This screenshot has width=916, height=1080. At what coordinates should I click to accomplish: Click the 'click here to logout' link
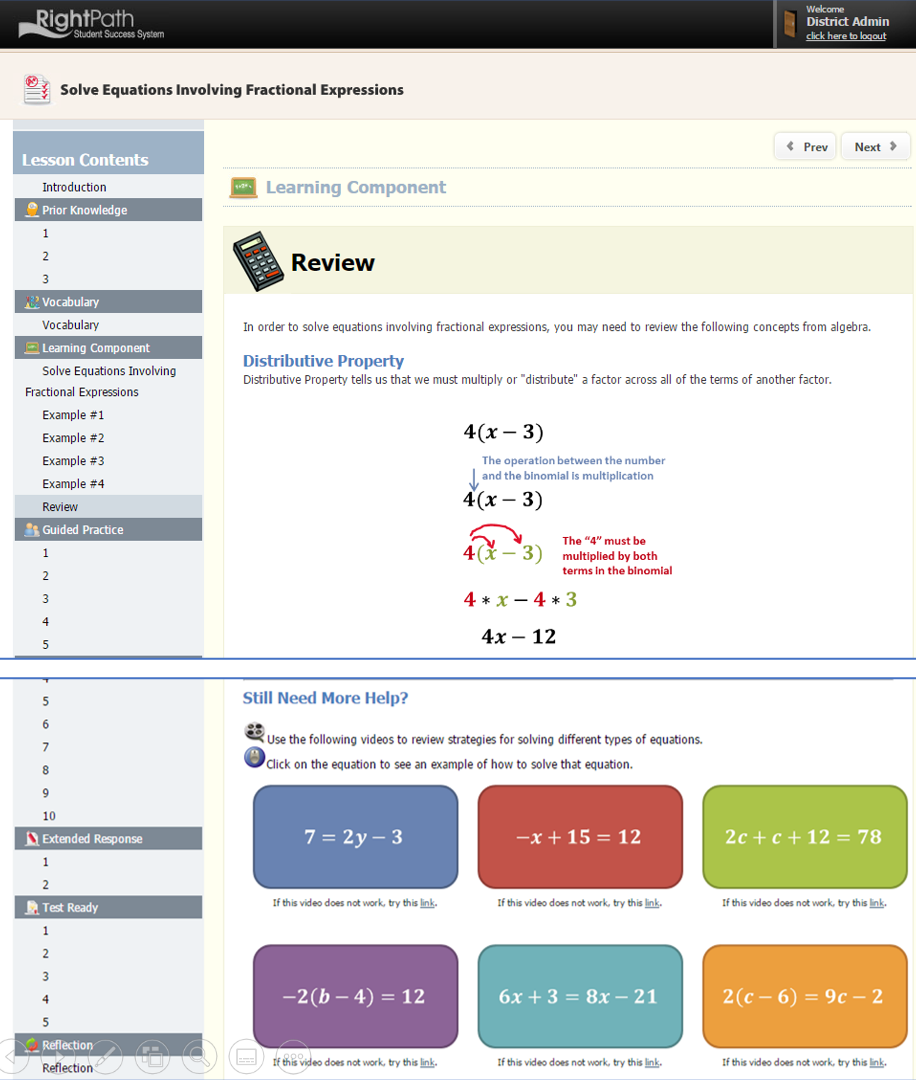coord(846,36)
